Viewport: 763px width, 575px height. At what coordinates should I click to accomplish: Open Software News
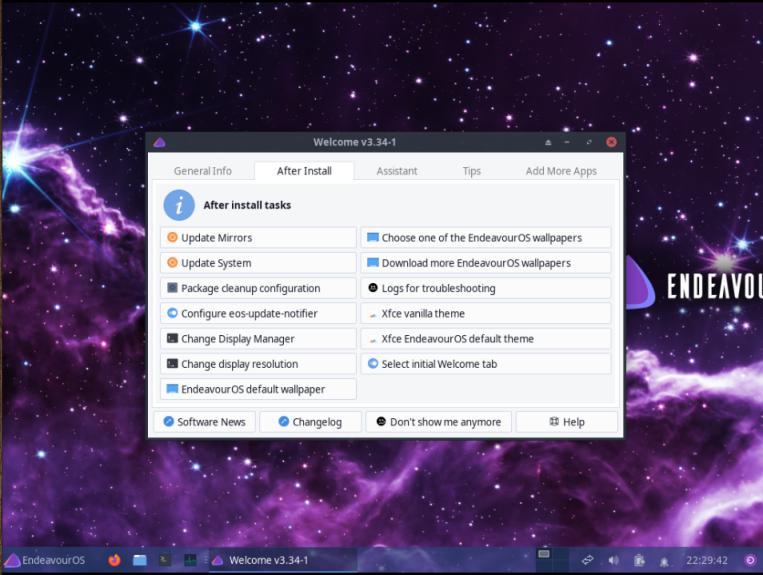click(204, 422)
